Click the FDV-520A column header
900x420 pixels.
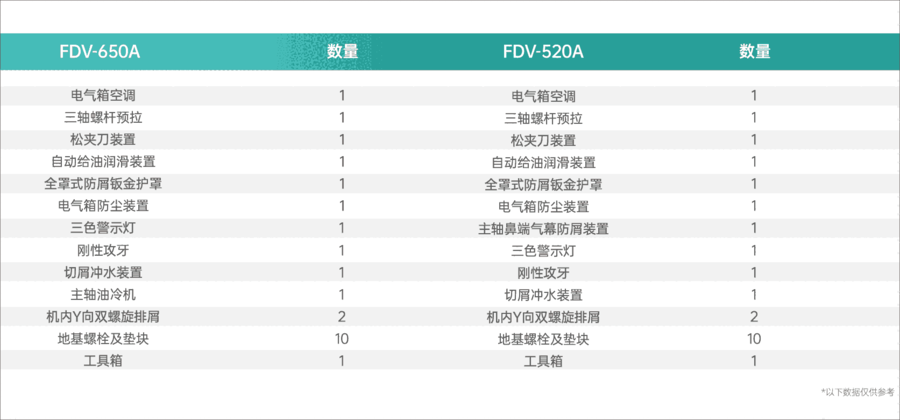pos(543,51)
